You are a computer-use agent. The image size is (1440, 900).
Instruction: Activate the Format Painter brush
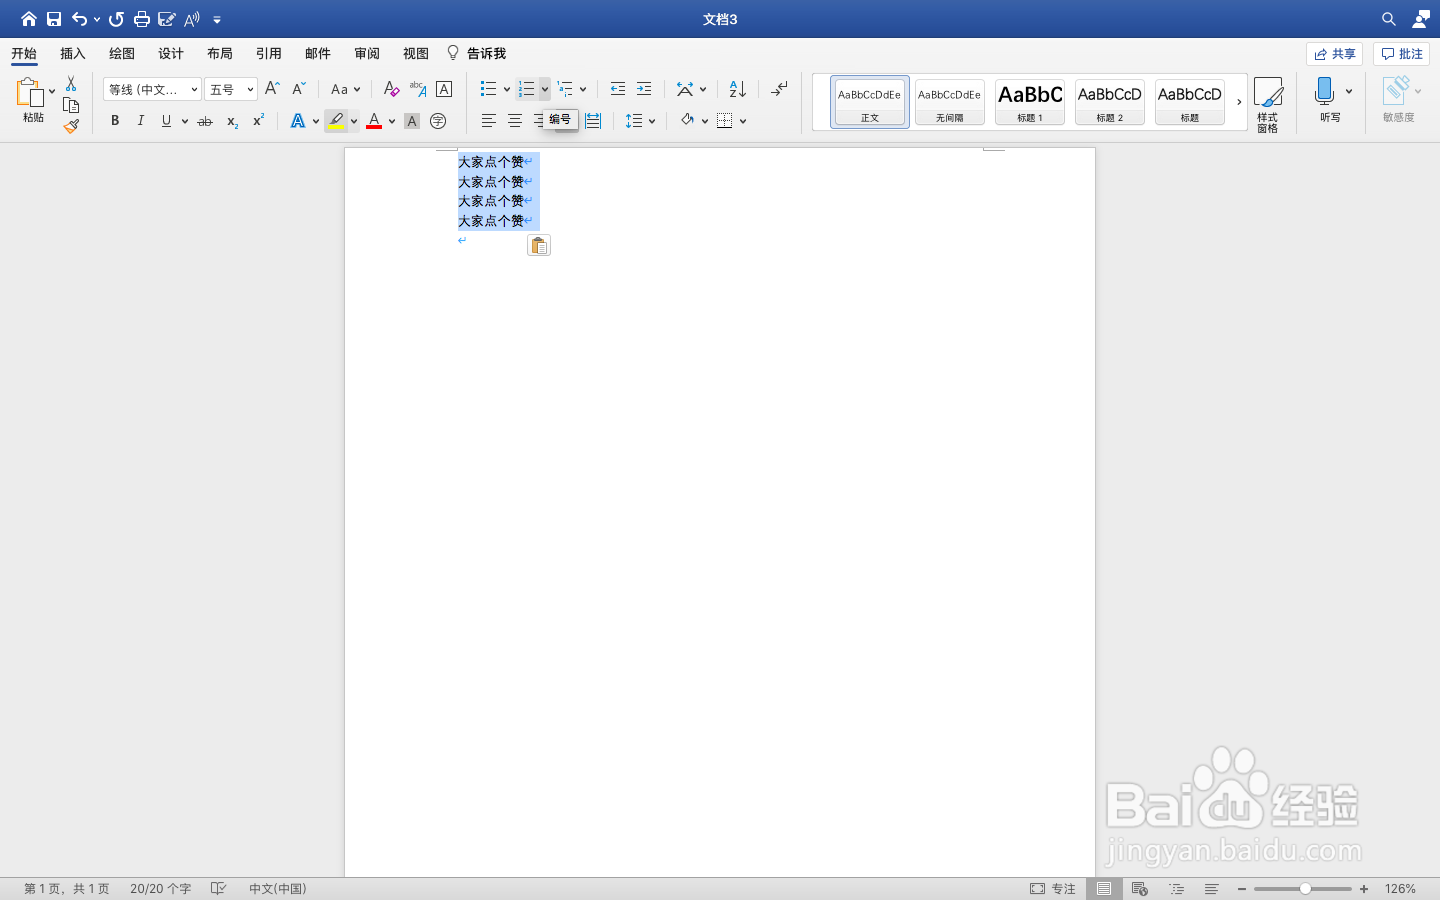click(71, 126)
